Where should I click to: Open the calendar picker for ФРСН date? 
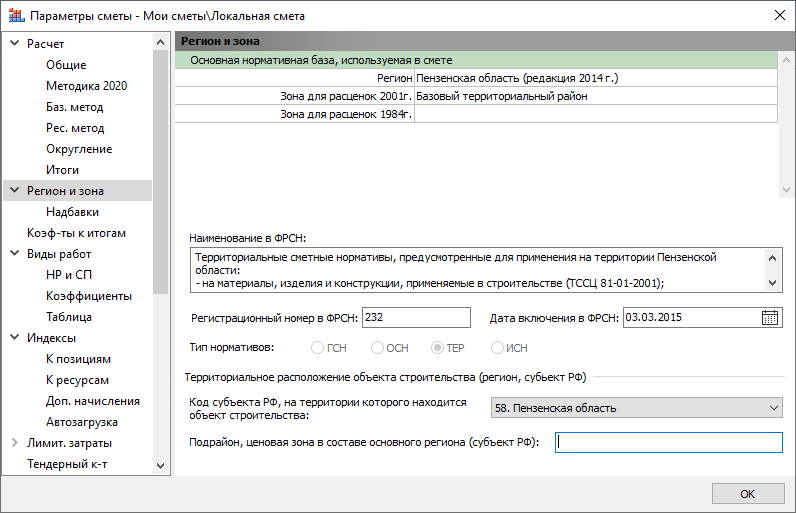[770, 318]
